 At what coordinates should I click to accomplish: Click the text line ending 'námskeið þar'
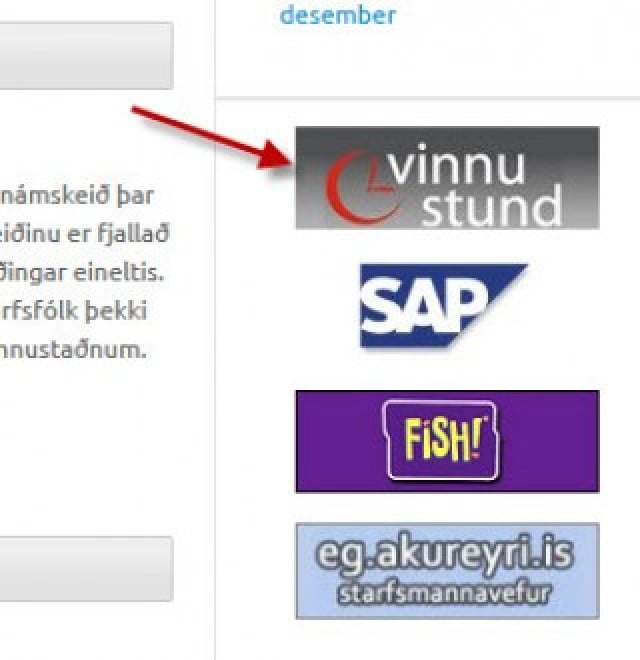click(77, 196)
